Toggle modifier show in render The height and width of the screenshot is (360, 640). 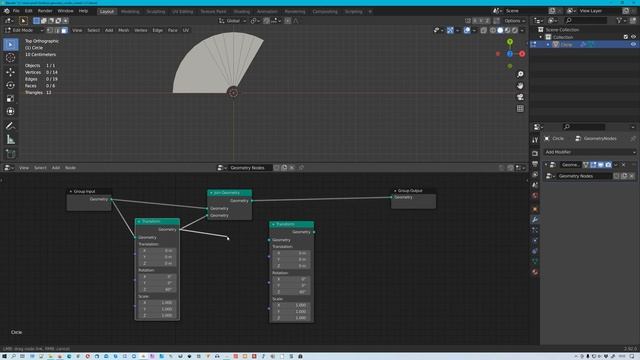coord(608,165)
